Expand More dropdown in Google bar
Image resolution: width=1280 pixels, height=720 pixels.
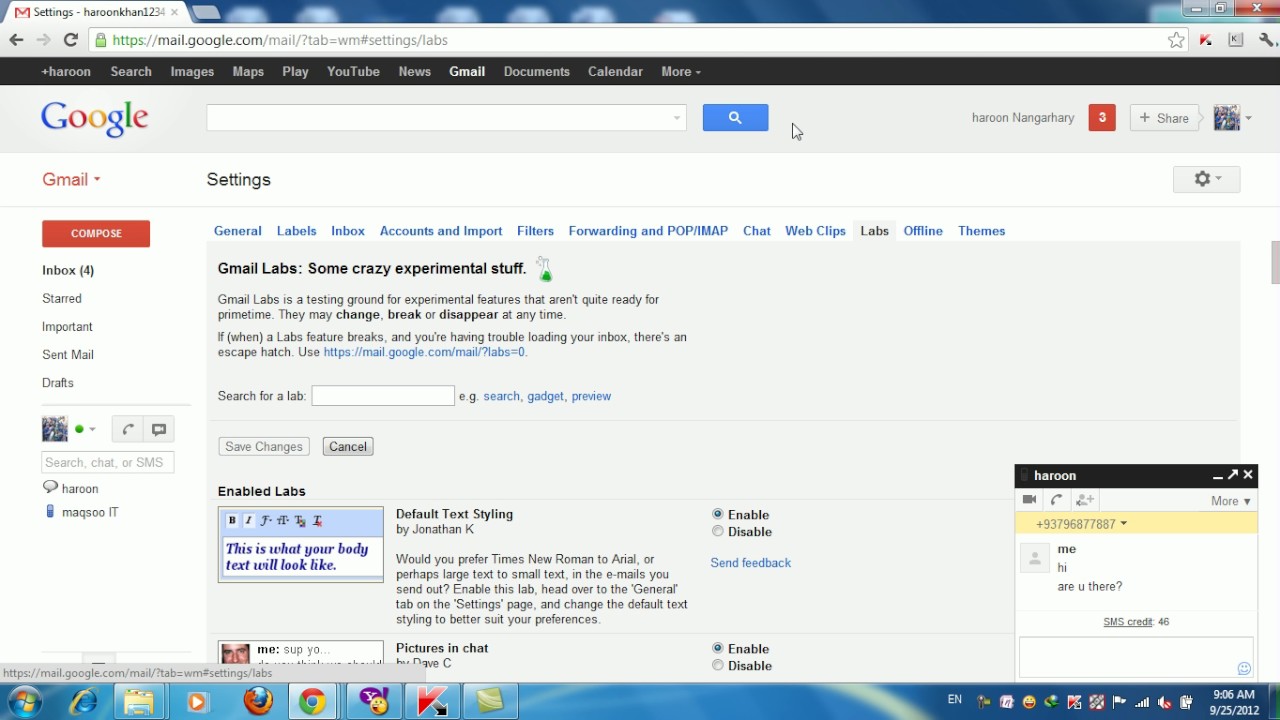tap(681, 72)
